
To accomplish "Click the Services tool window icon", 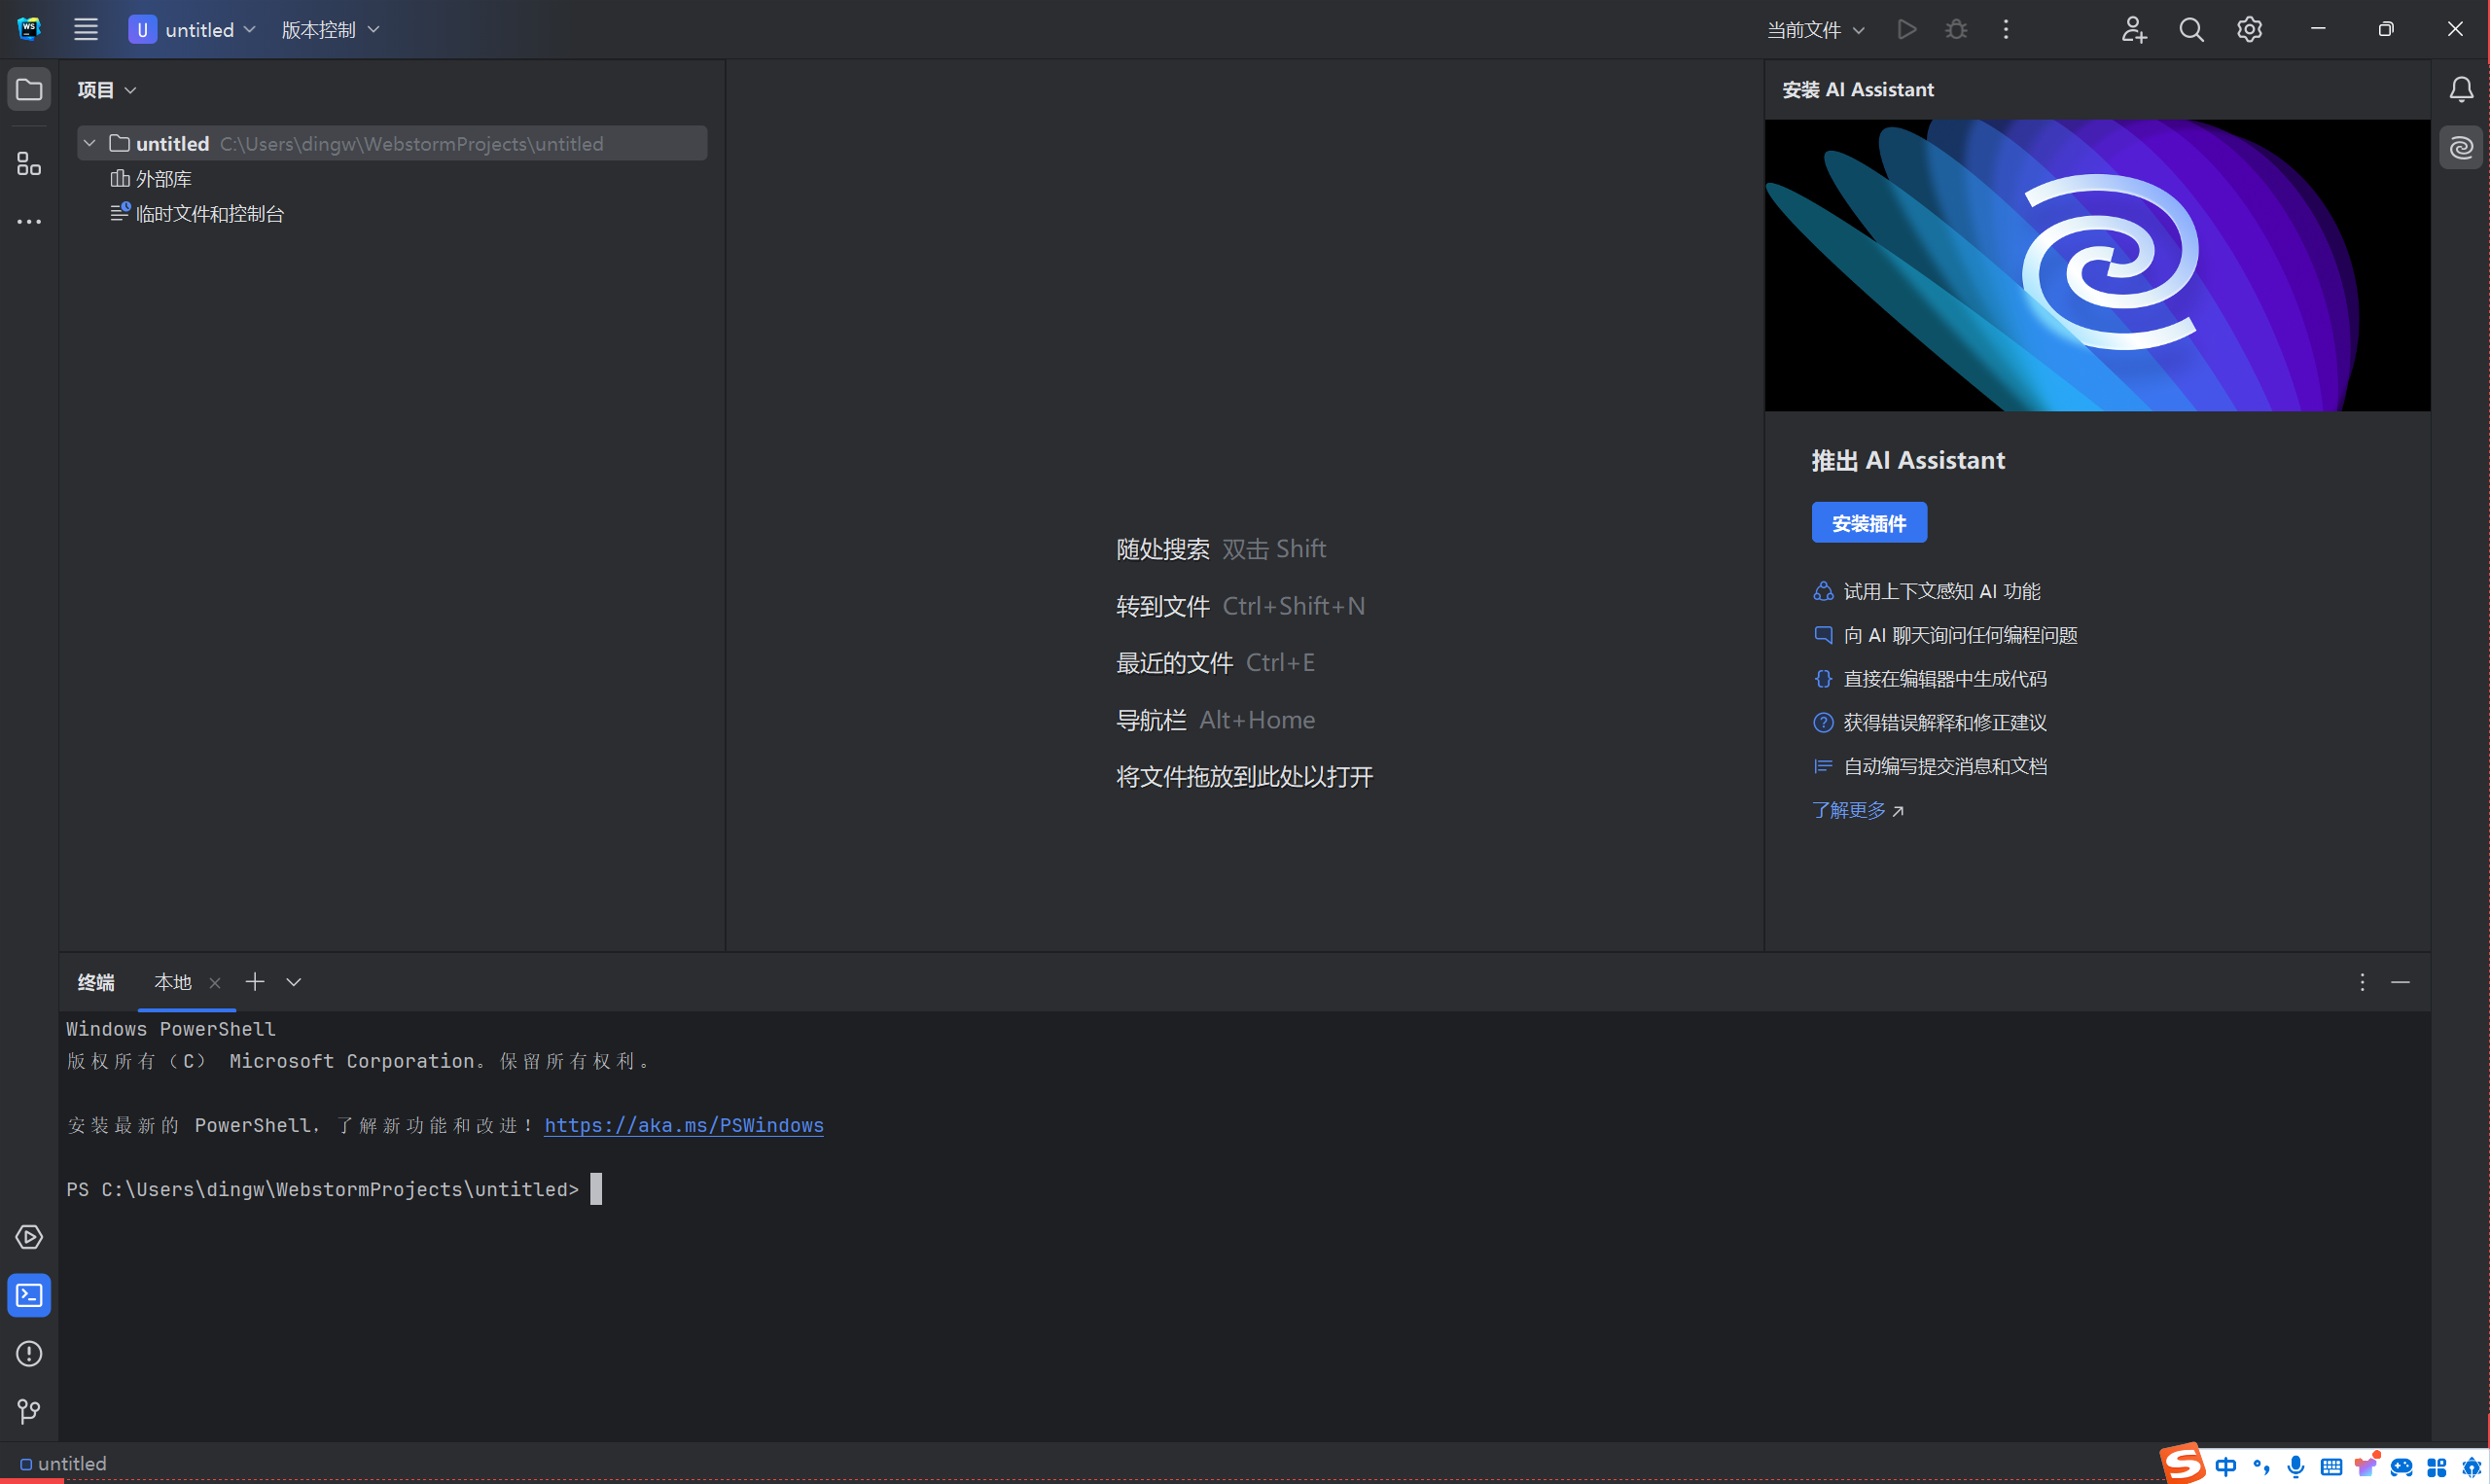I will pos(29,1237).
